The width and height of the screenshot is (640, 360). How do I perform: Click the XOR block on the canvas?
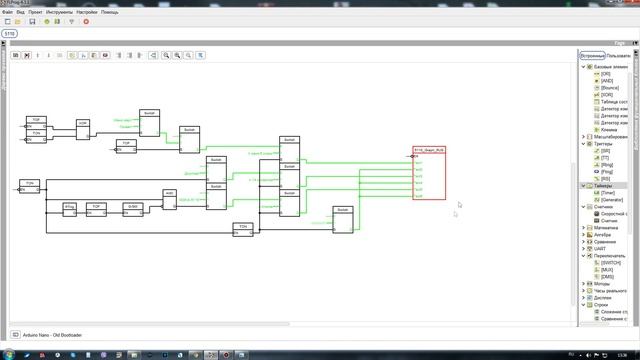click(83, 130)
